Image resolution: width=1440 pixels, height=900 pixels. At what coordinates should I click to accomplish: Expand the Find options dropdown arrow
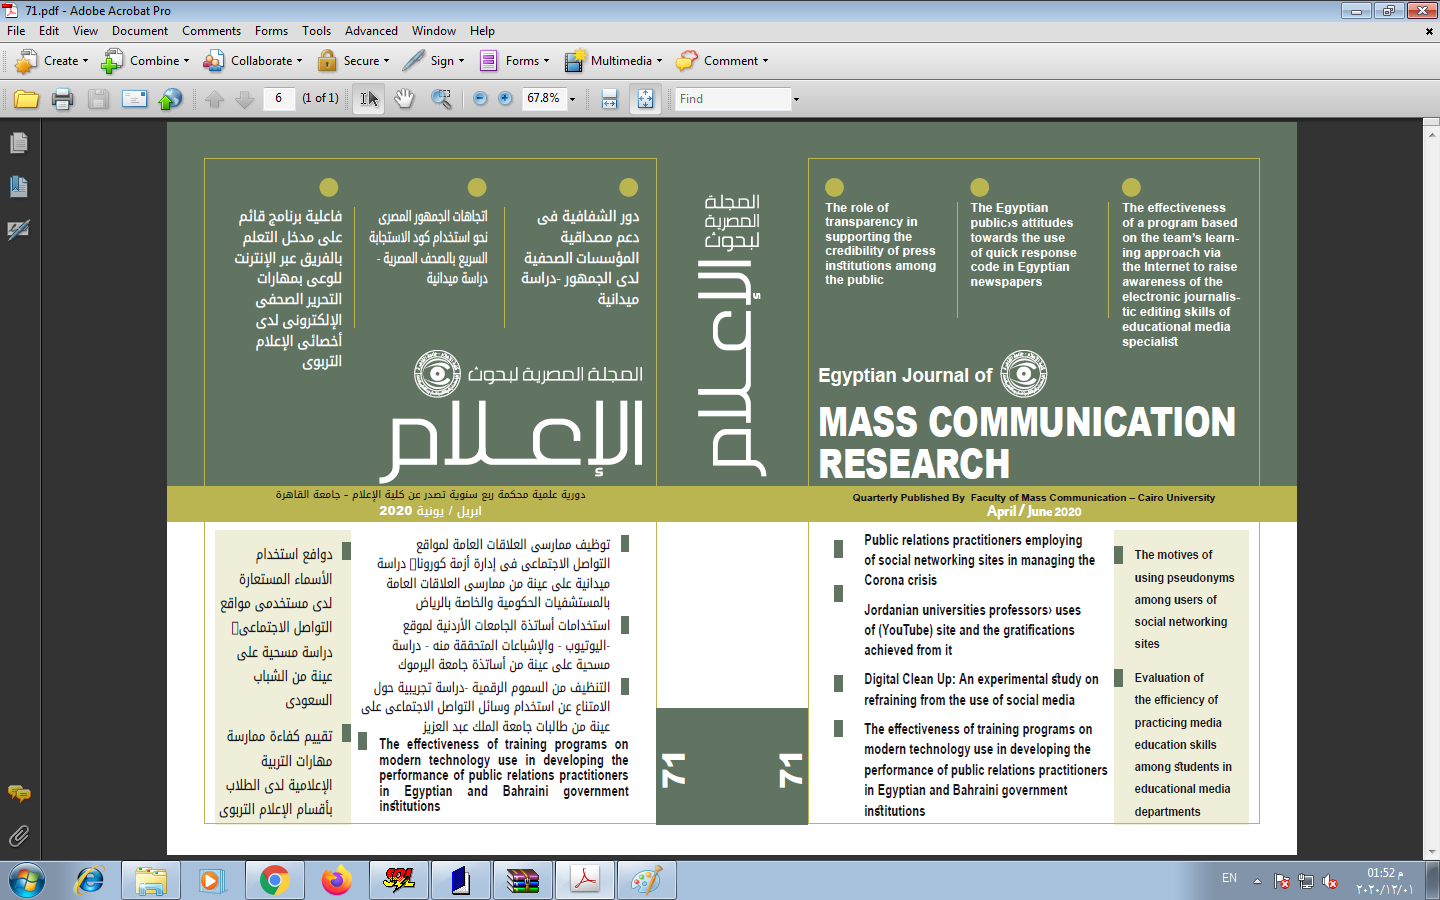(x=796, y=99)
